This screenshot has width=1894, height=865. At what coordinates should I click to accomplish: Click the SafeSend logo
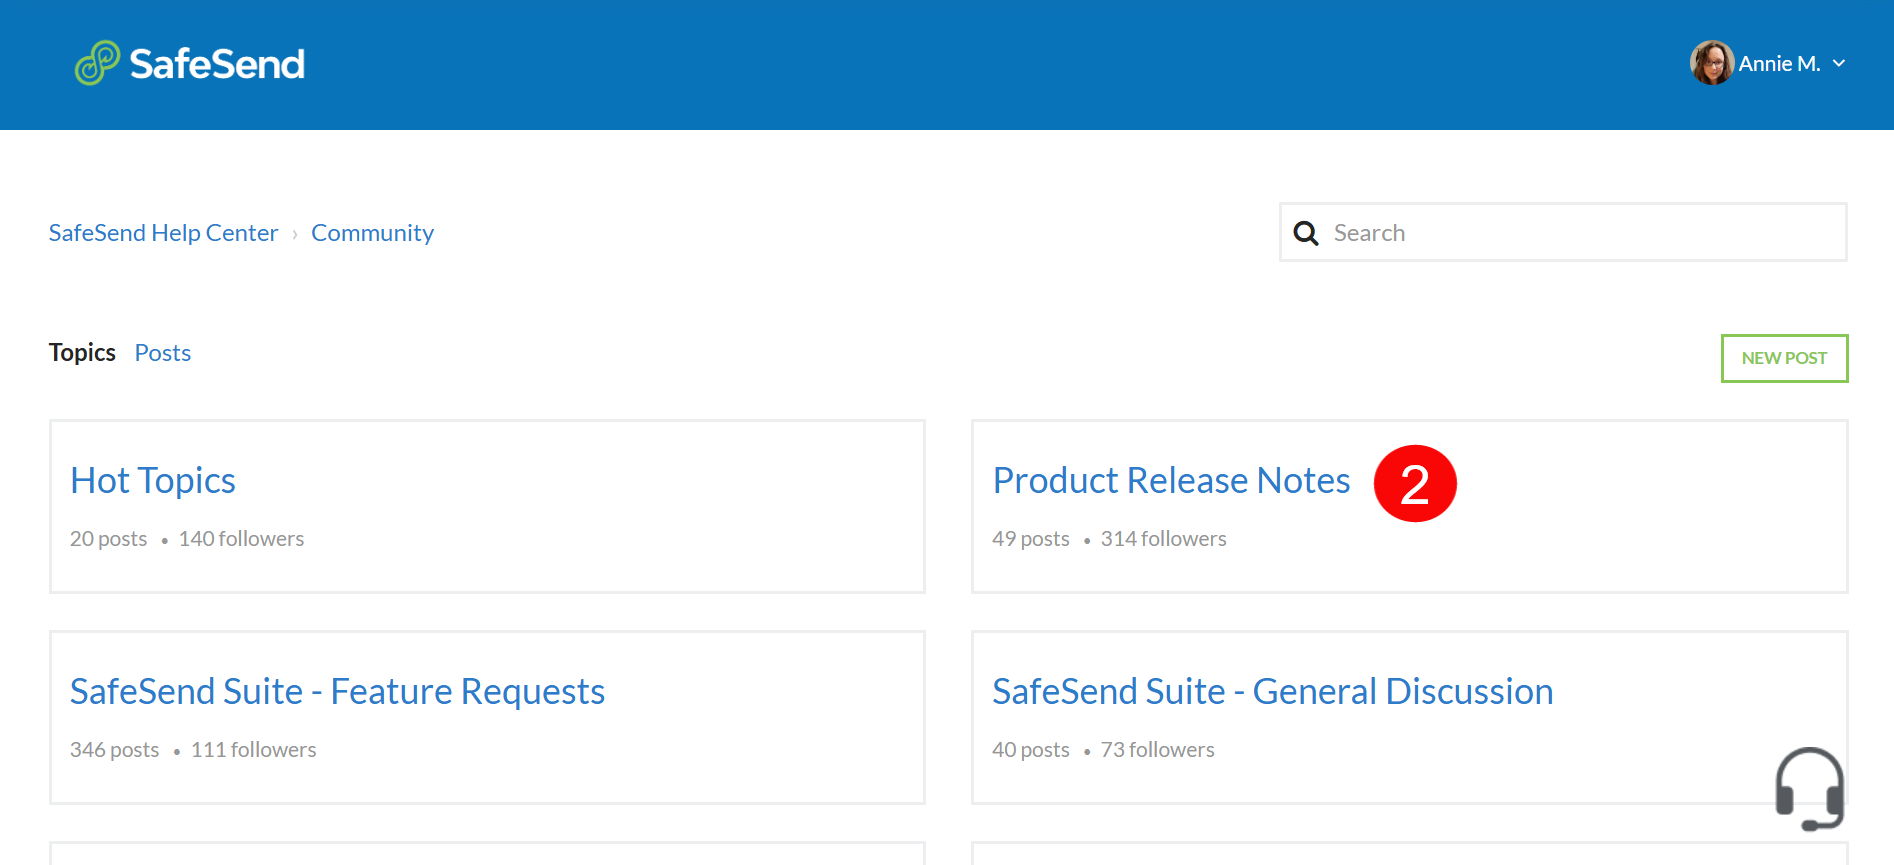(190, 63)
